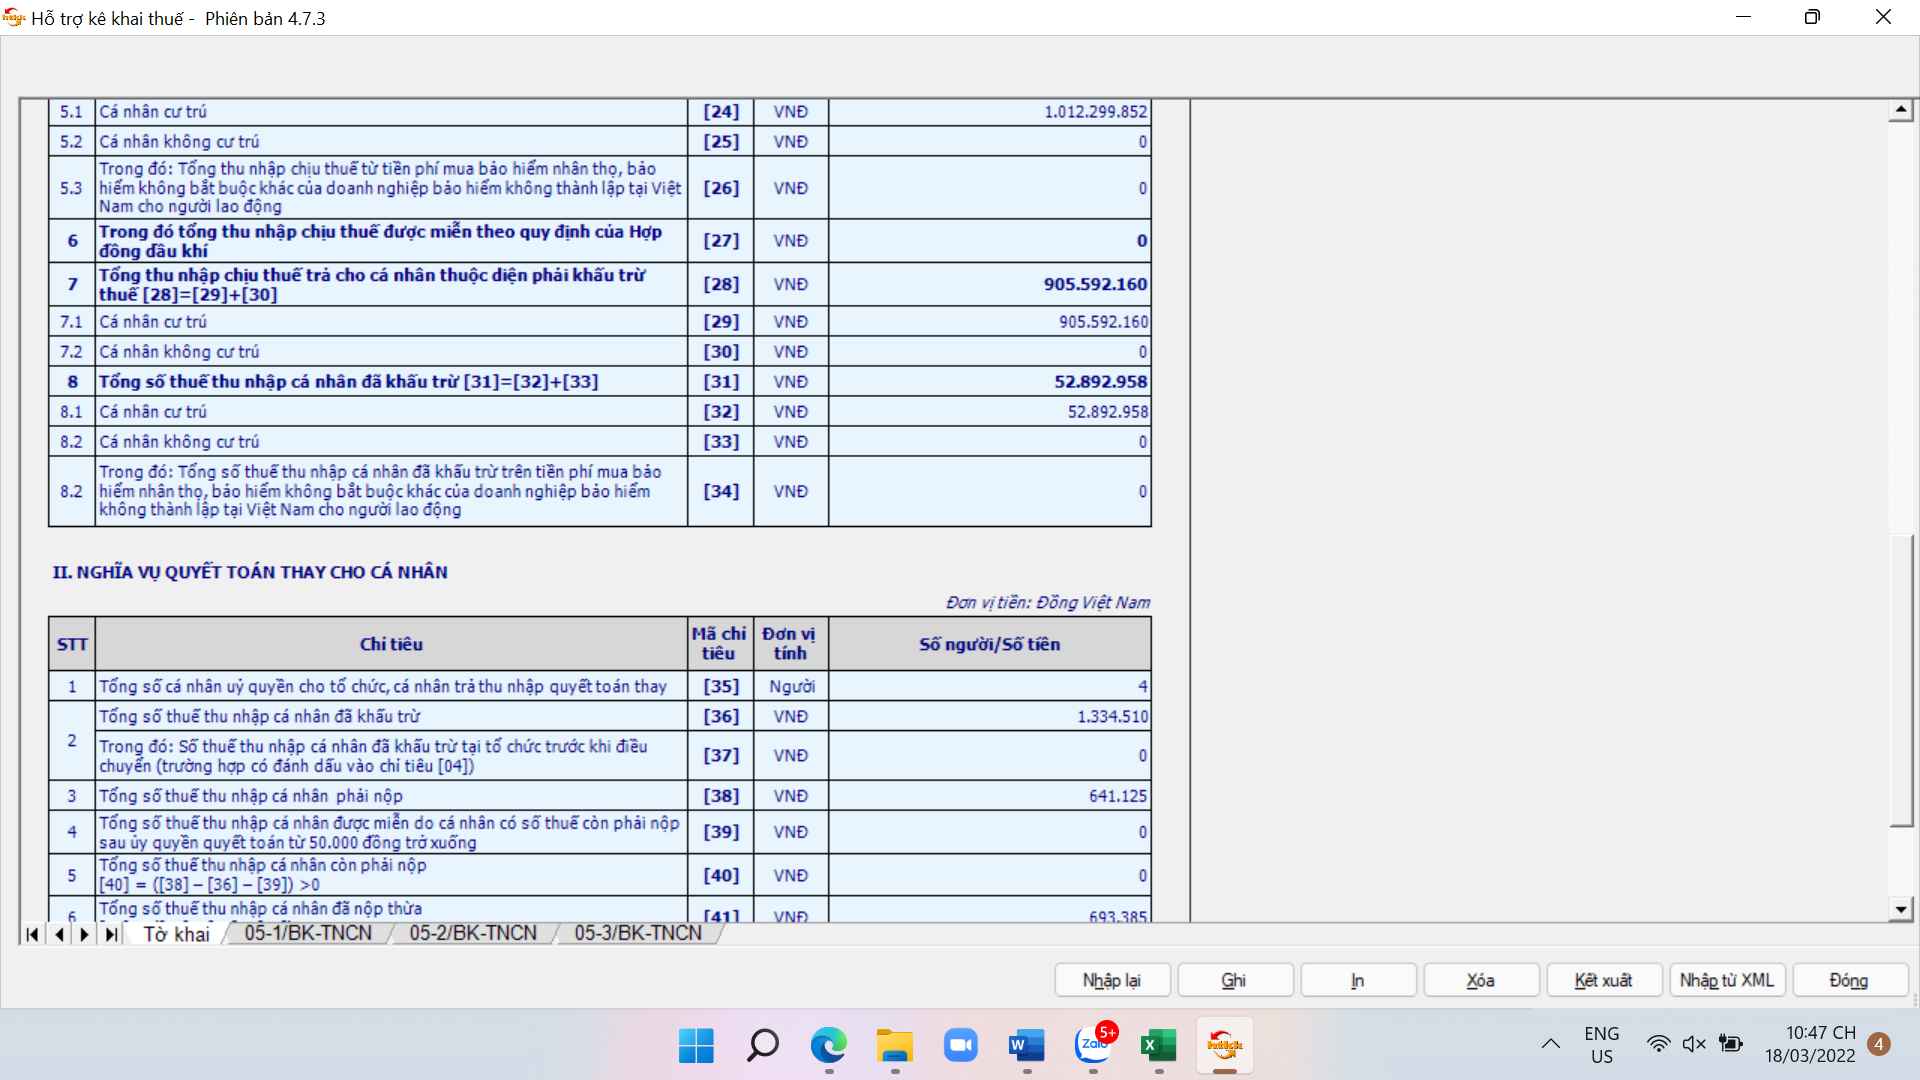Image resolution: width=1920 pixels, height=1080 pixels.
Task: Click next sheet navigation arrow
Action: (85, 934)
